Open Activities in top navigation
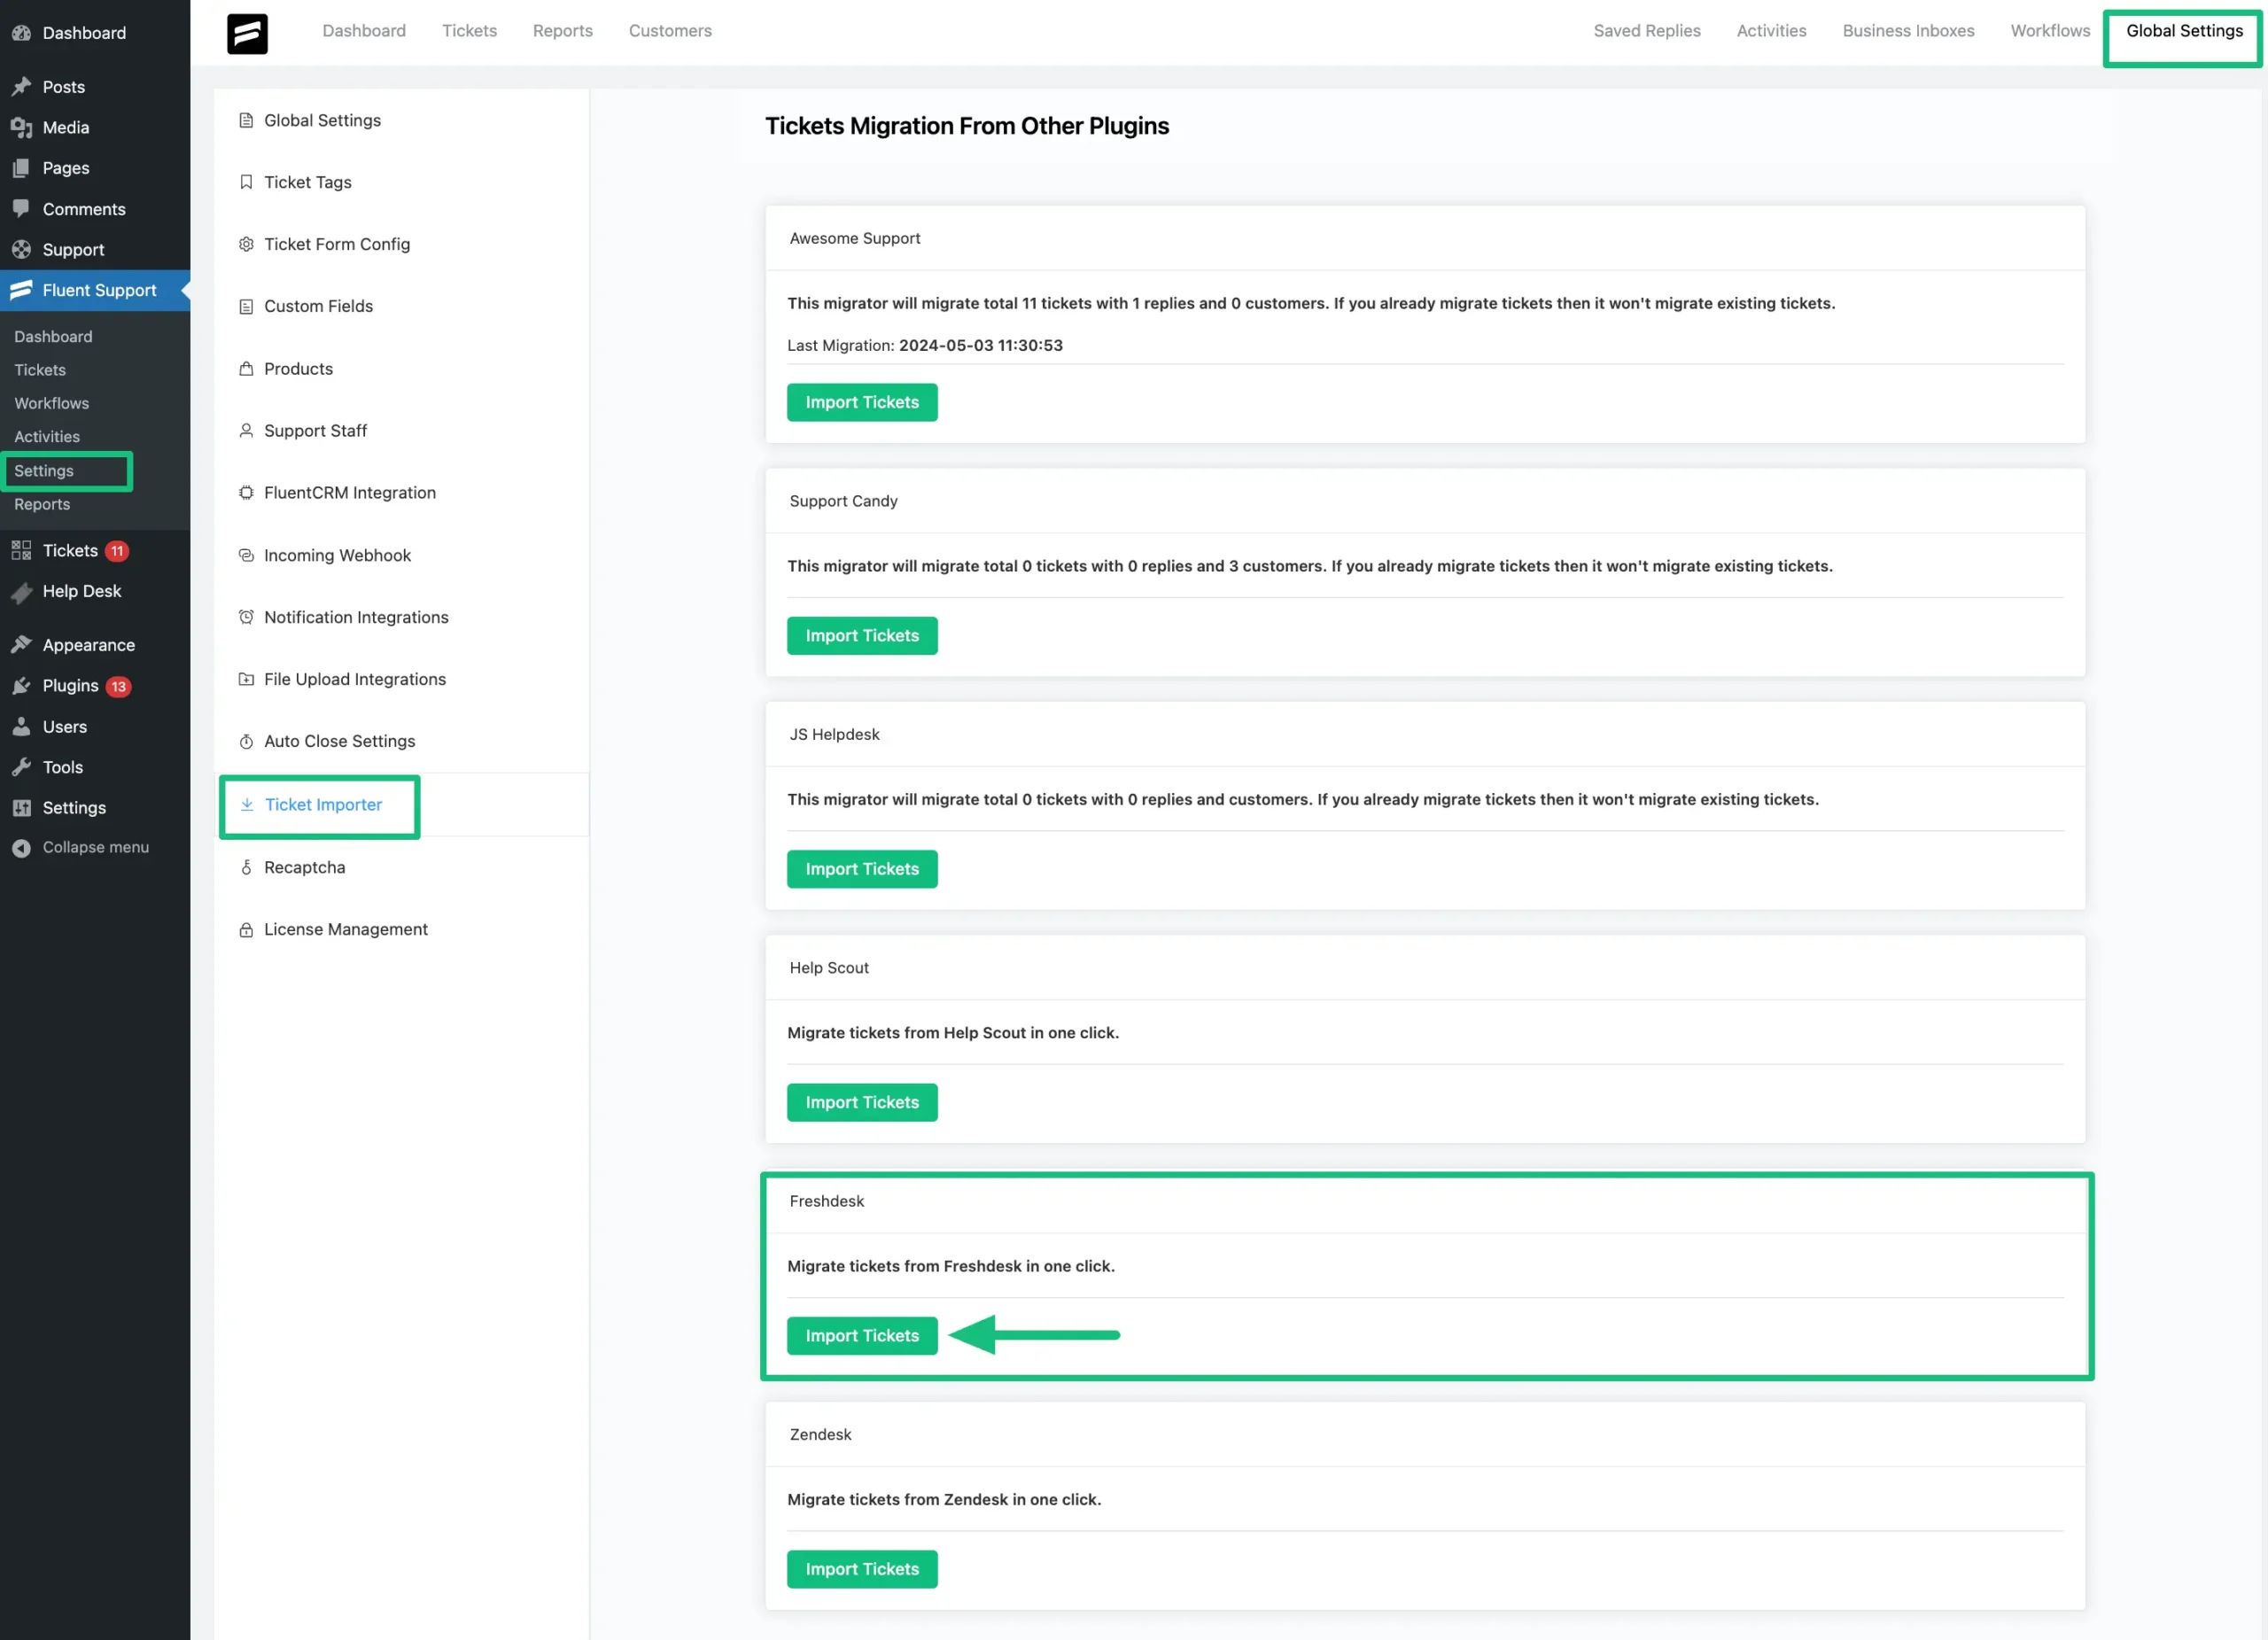Screen dimensions: 2268x1640 click(1771, 31)
